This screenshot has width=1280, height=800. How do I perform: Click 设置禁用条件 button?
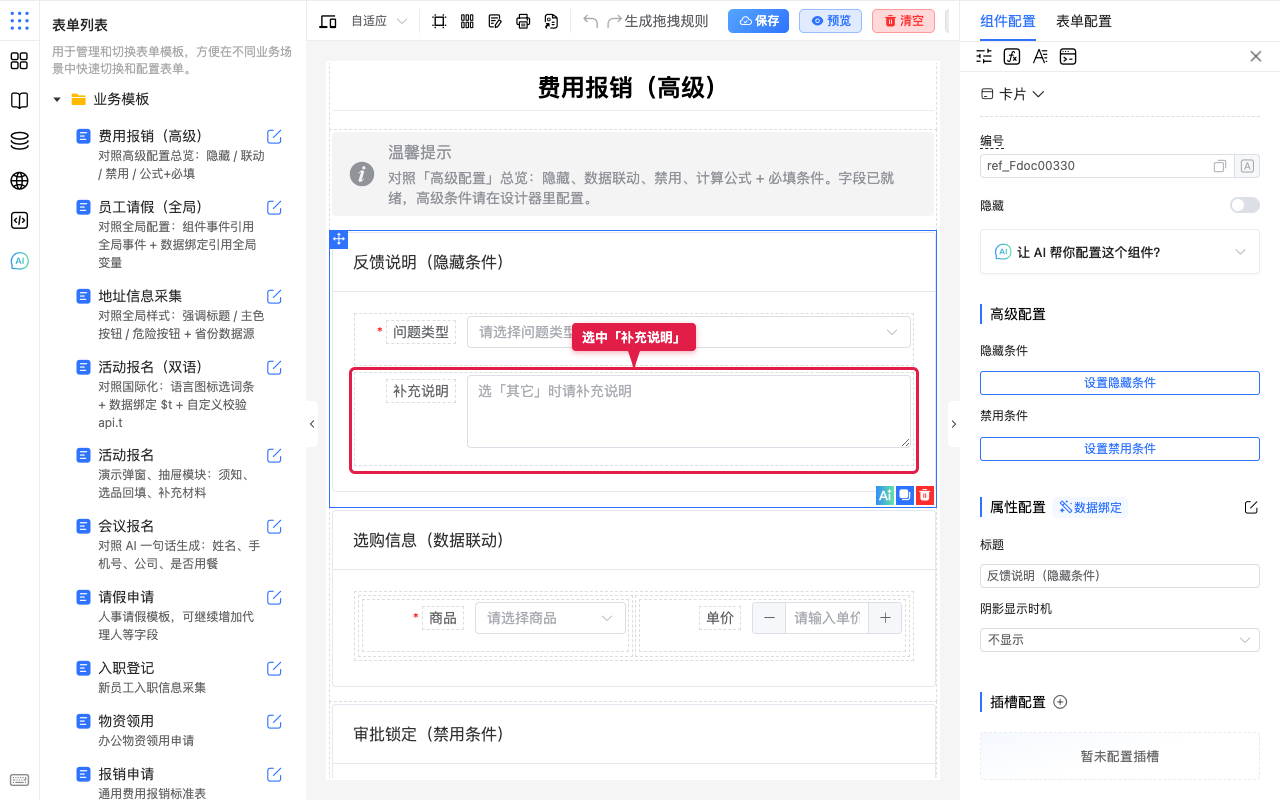pyautogui.click(x=1120, y=449)
